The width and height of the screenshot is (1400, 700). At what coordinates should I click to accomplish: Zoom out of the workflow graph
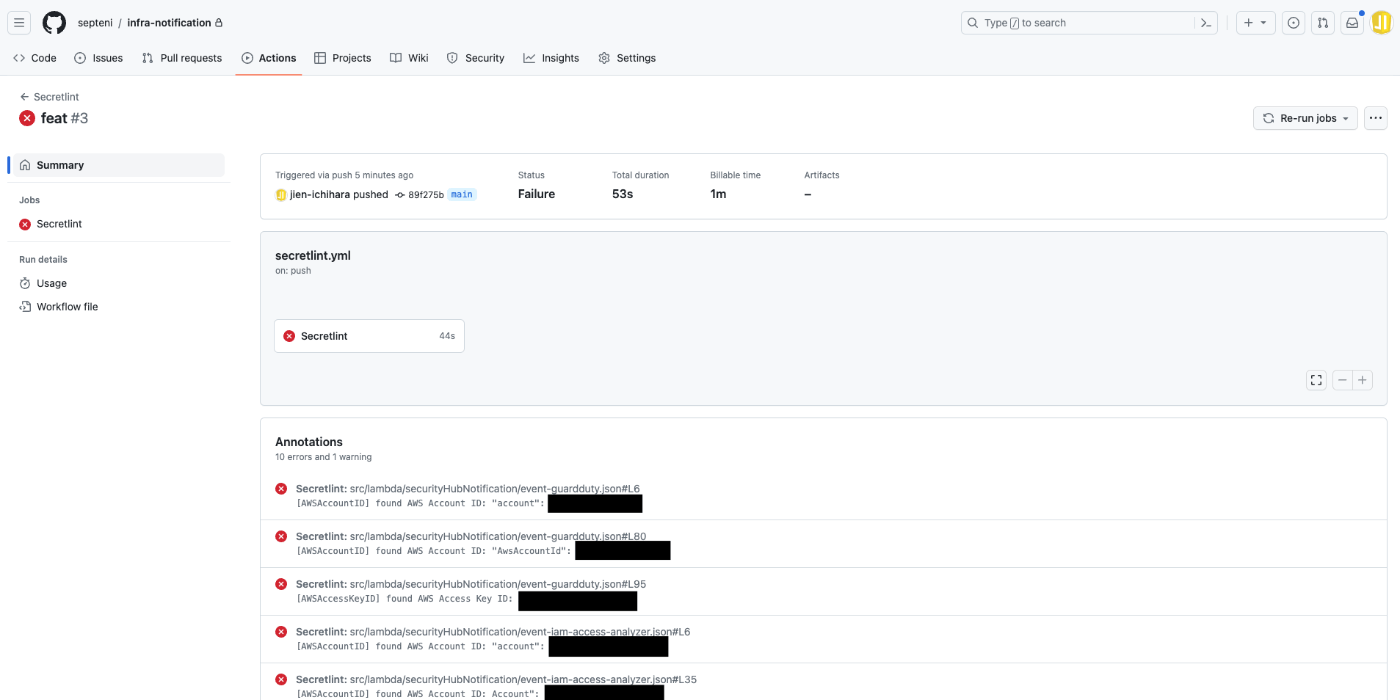1342,380
